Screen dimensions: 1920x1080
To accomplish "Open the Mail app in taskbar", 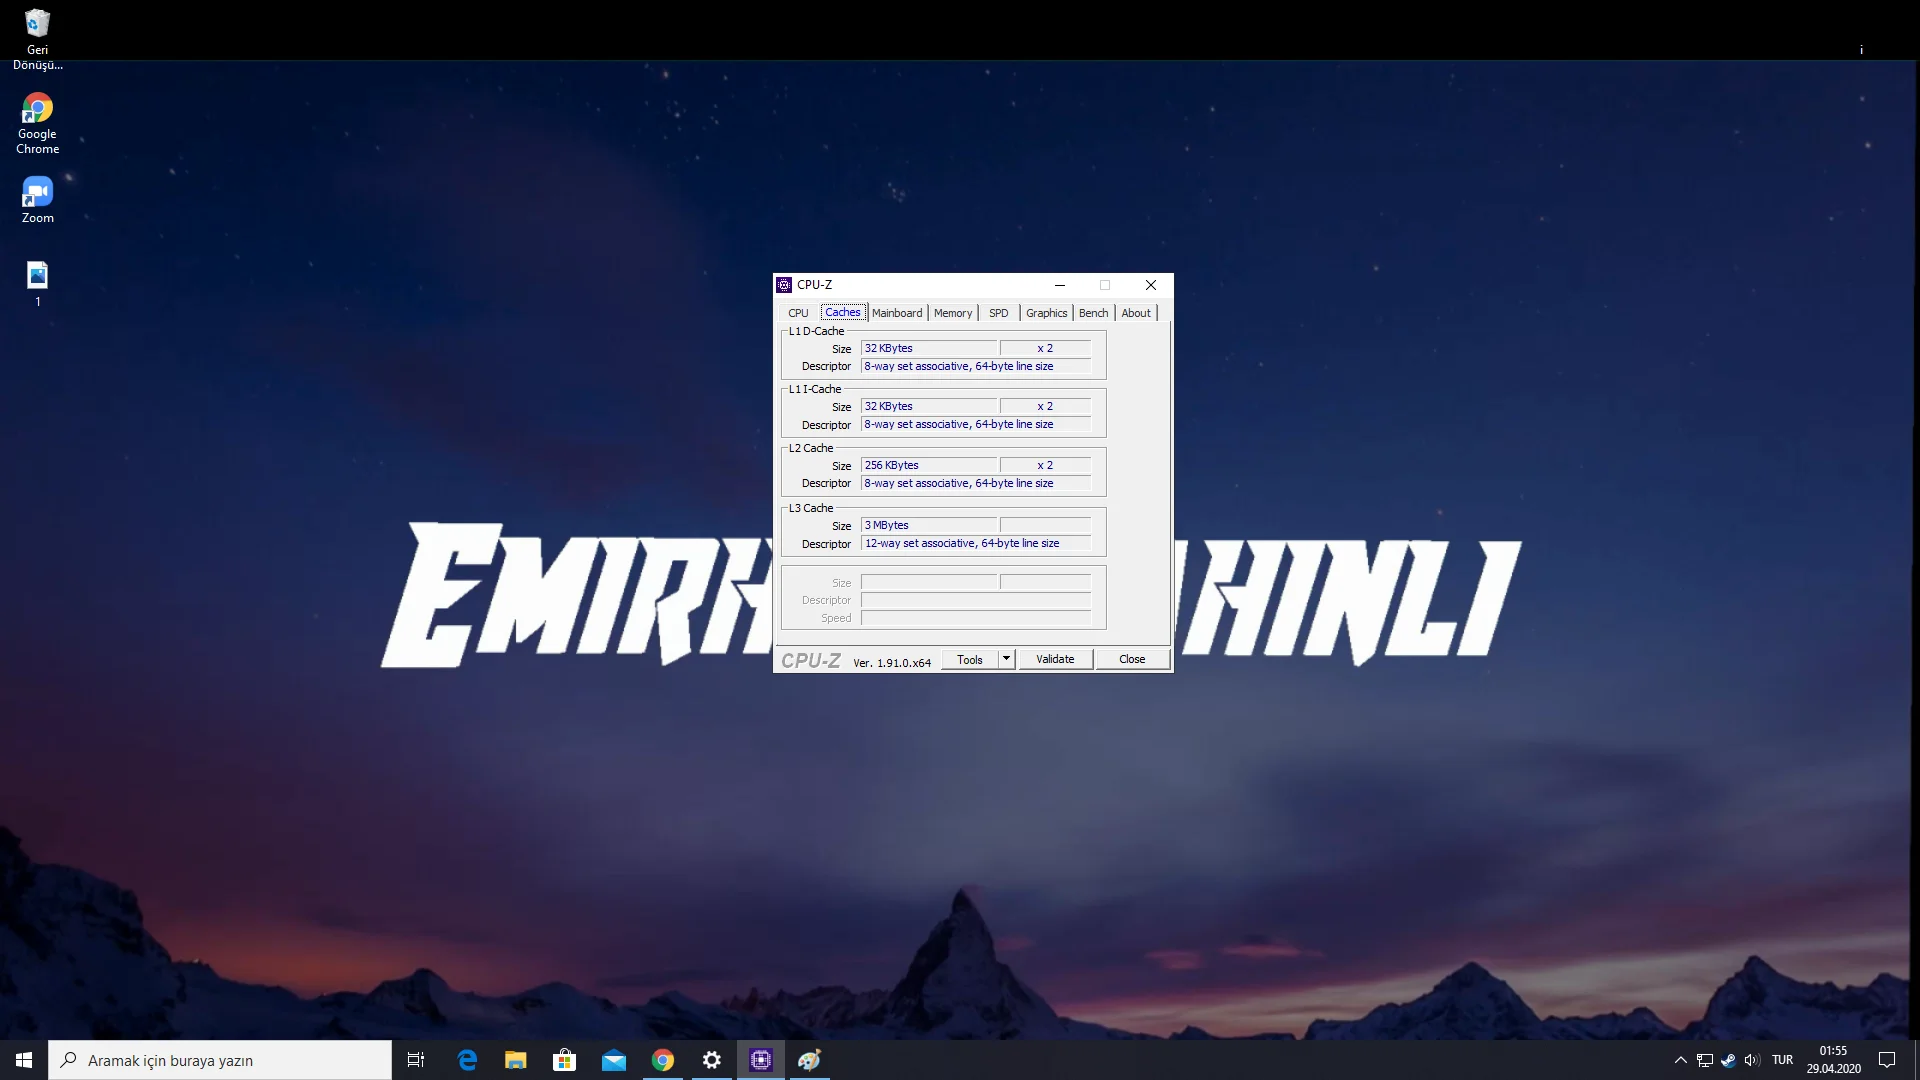I will (x=614, y=1060).
